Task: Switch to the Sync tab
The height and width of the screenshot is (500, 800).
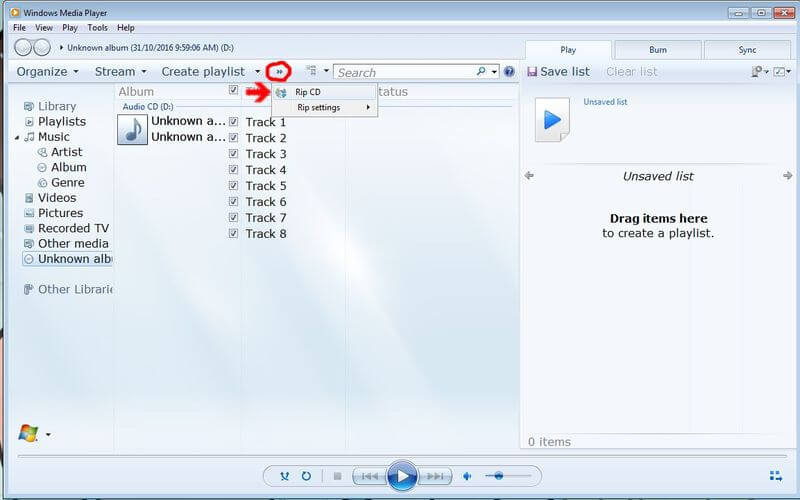Action: click(x=747, y=50)
